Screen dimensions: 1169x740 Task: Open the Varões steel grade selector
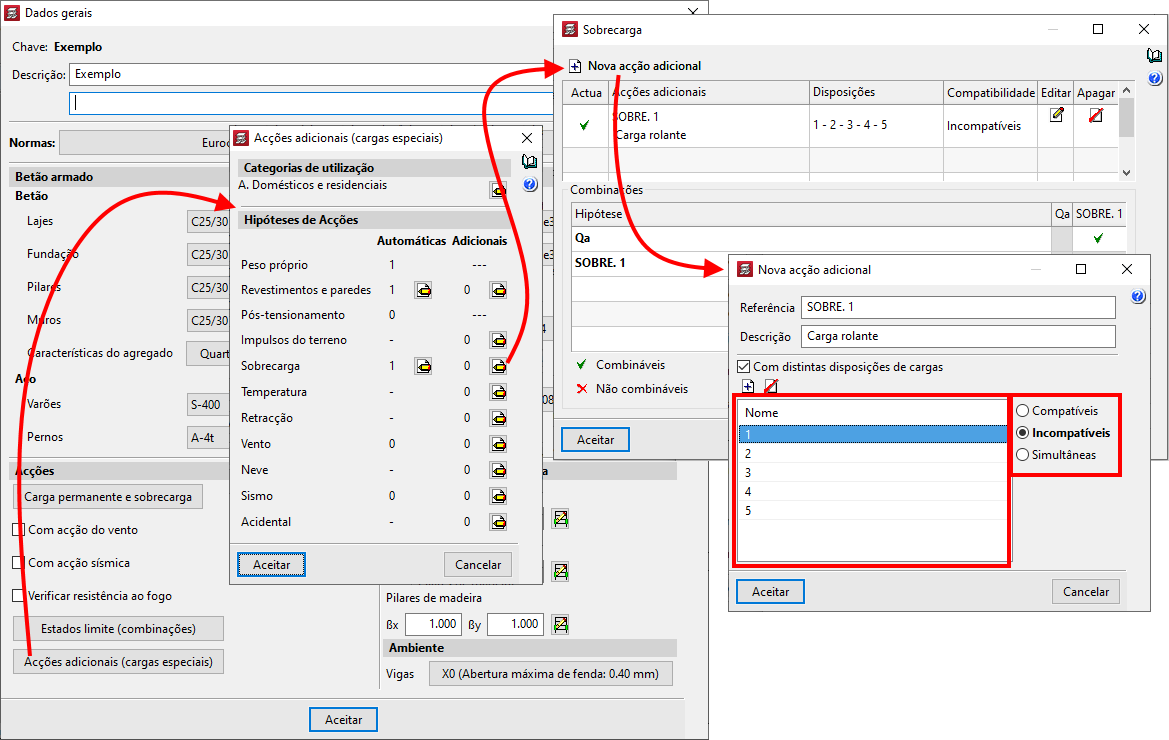coord(209,405)
